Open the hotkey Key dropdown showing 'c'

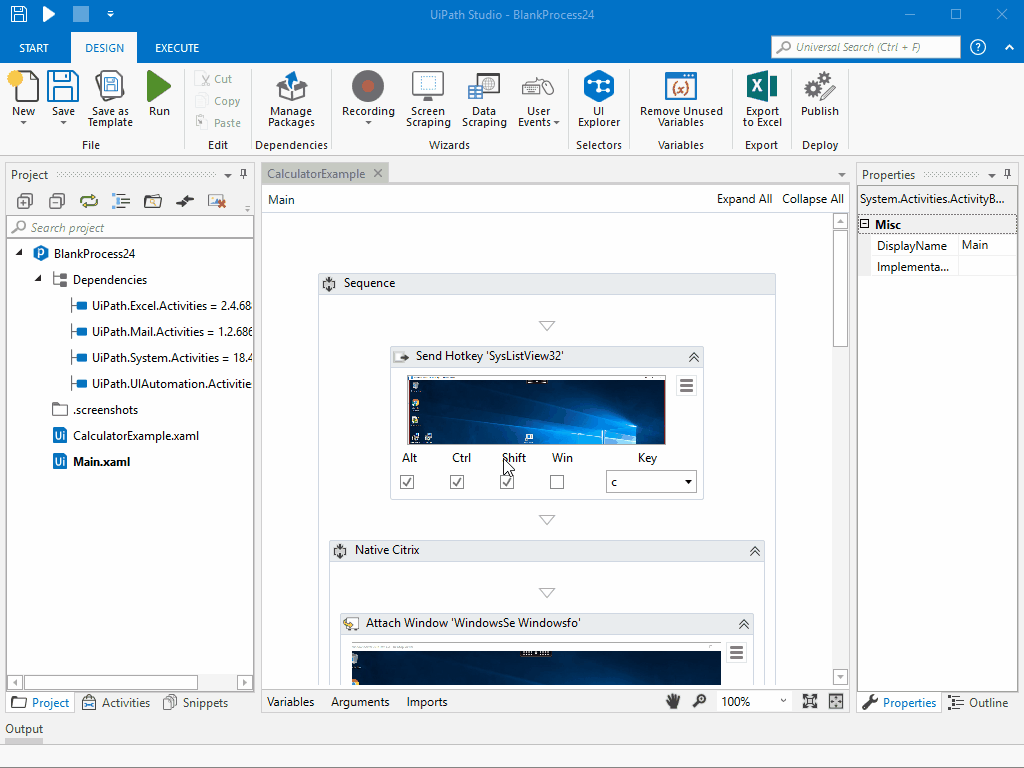pos(688,481)
